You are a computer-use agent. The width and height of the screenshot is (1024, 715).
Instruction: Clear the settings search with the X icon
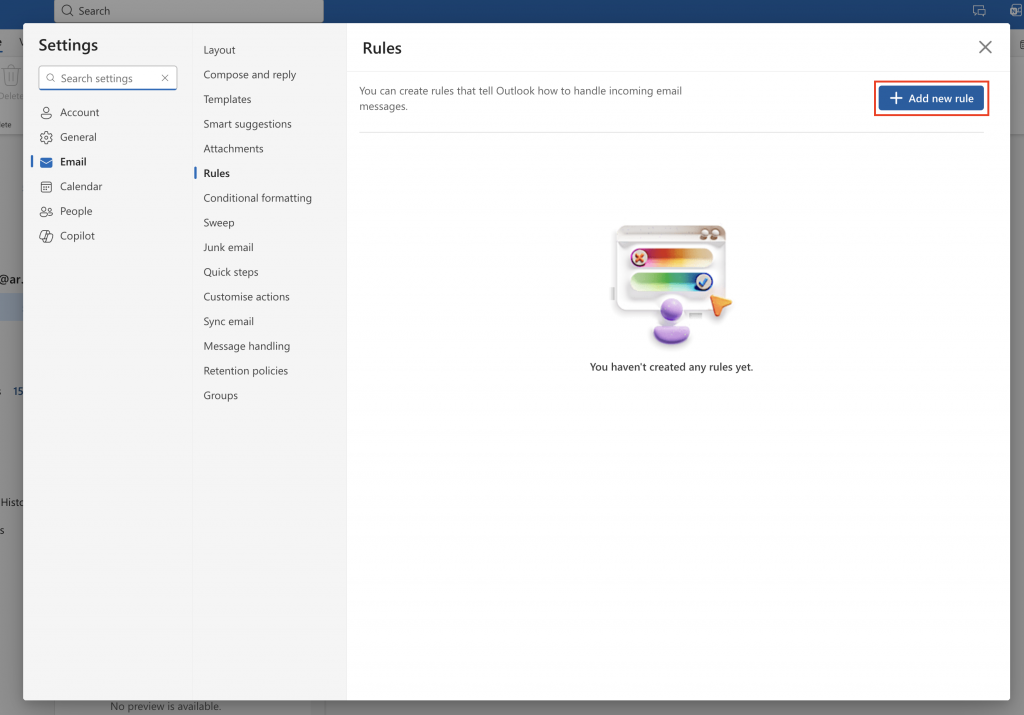165,78
